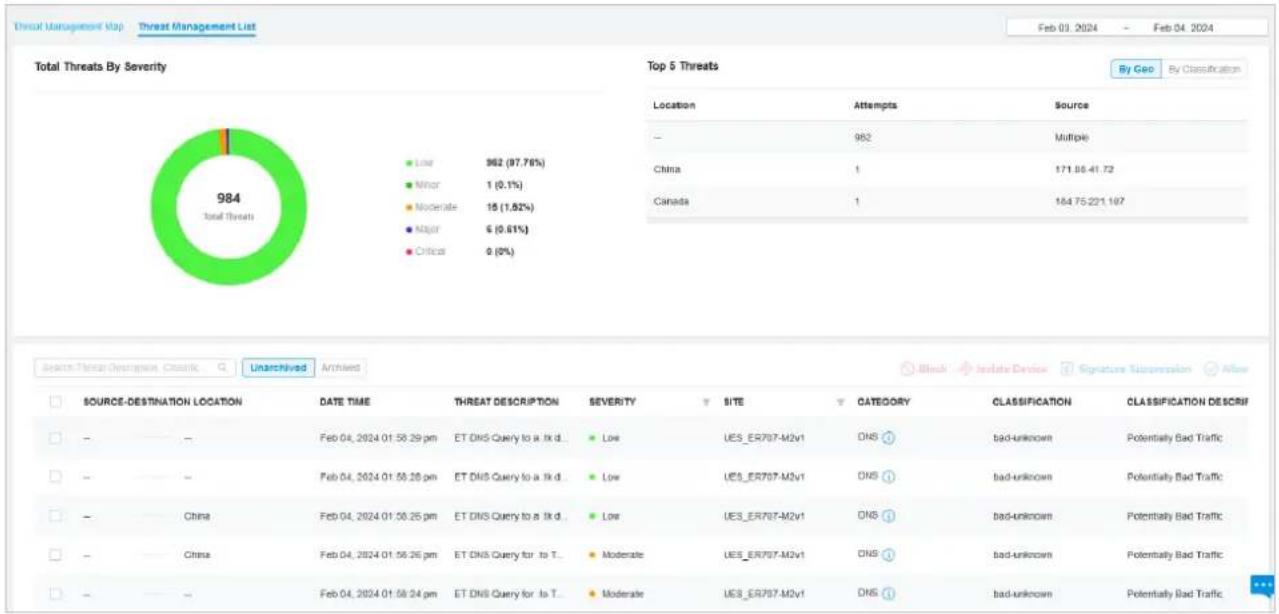Open the Severity column filter
The width and height of the screenshot is (1279, 614).
pyautogui.click(x=706, y=402)
